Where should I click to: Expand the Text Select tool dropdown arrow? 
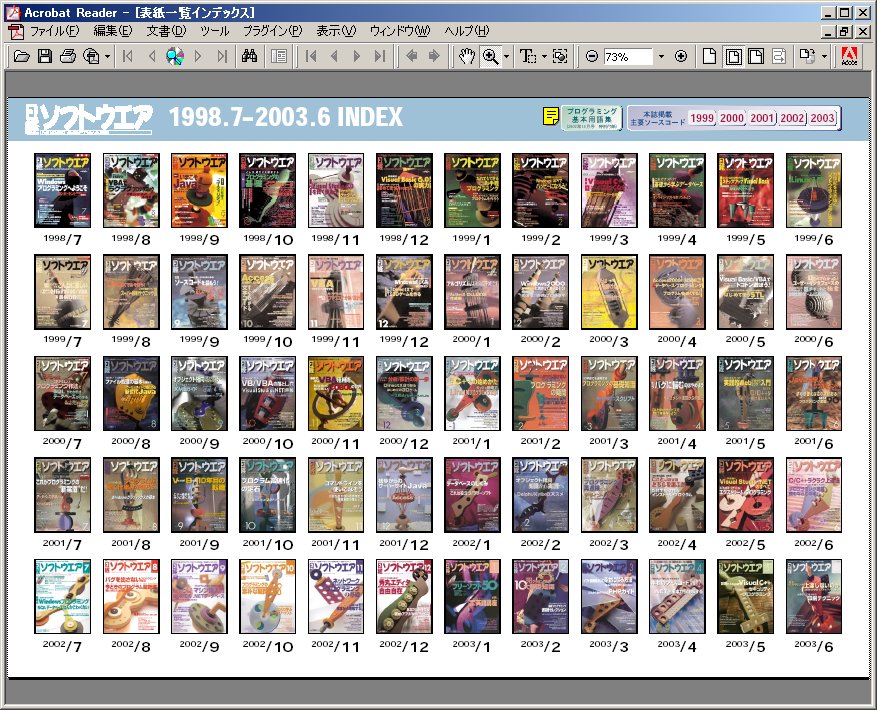point(544,57)
